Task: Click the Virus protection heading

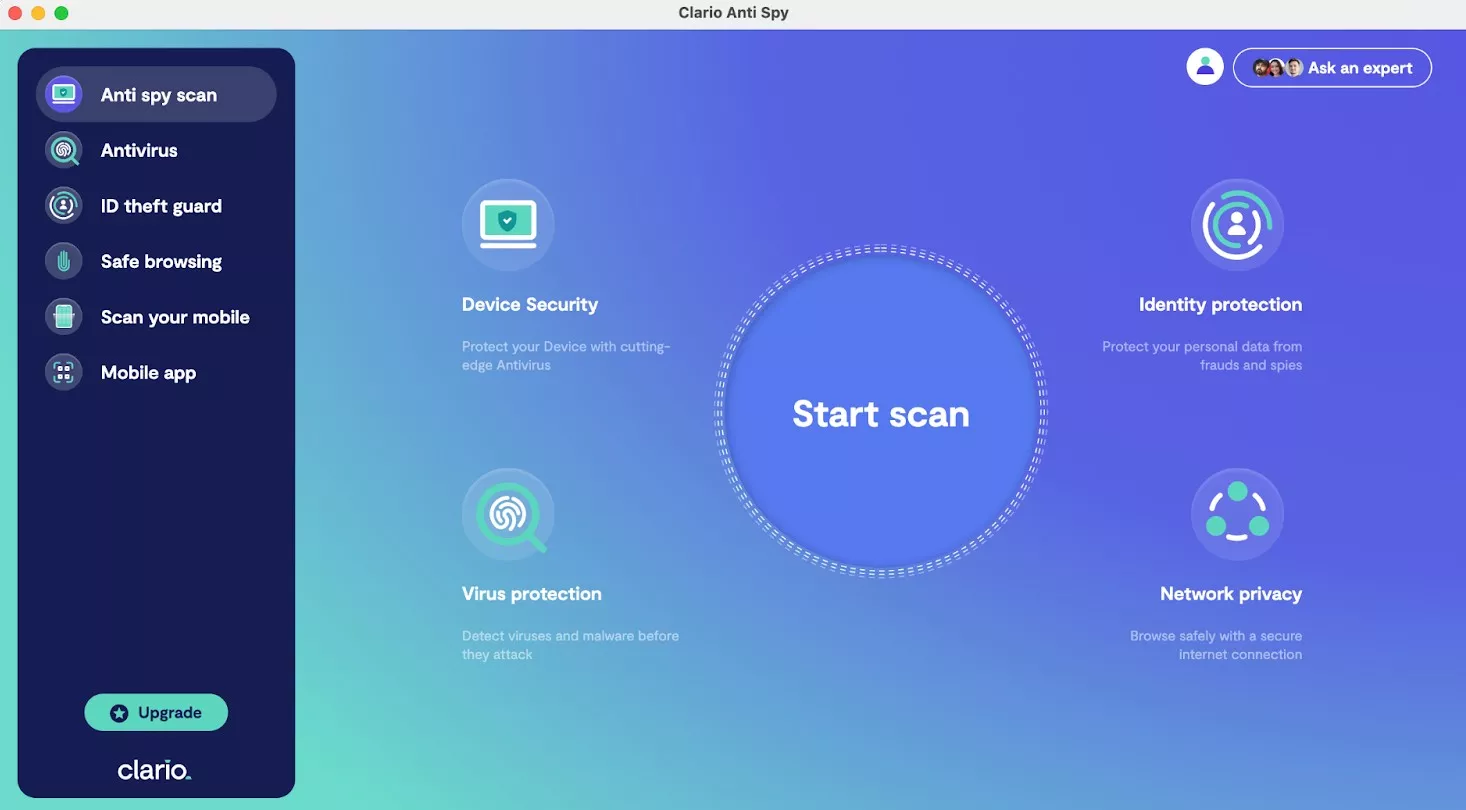Action: (x=532, y=593)
